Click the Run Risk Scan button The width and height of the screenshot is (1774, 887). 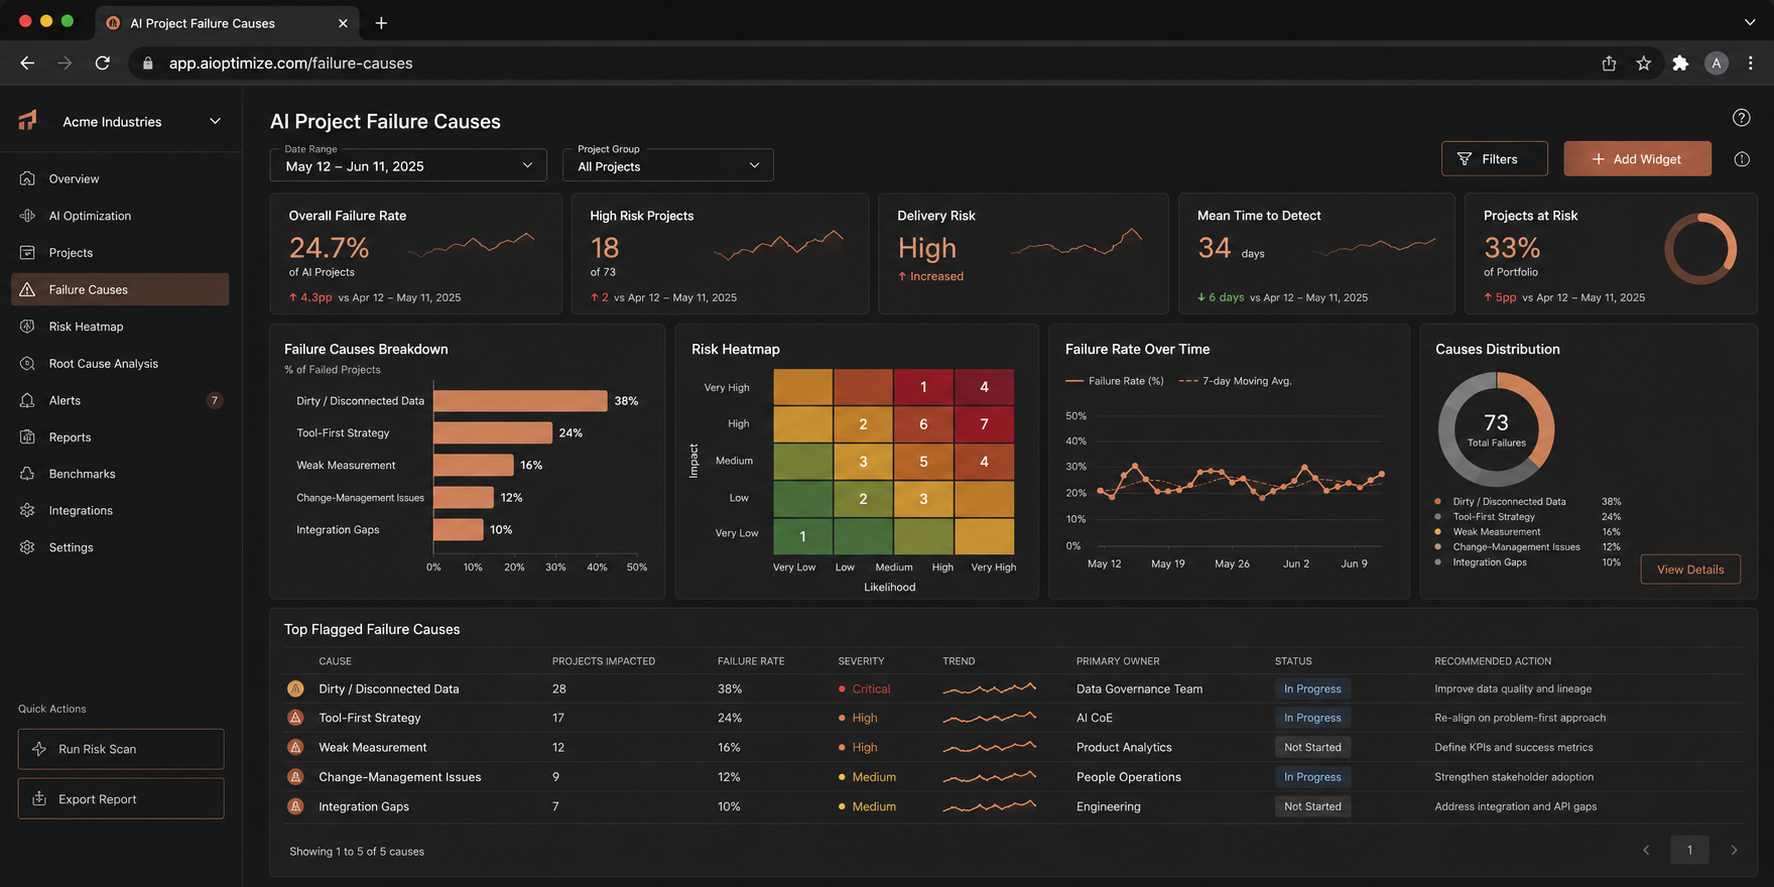(x=121, y=749)
